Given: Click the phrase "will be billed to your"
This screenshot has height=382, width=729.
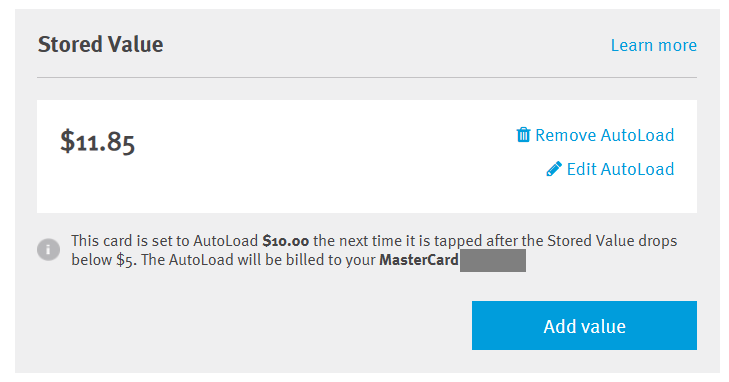Looking at the screenshot, I should (306, 260).
